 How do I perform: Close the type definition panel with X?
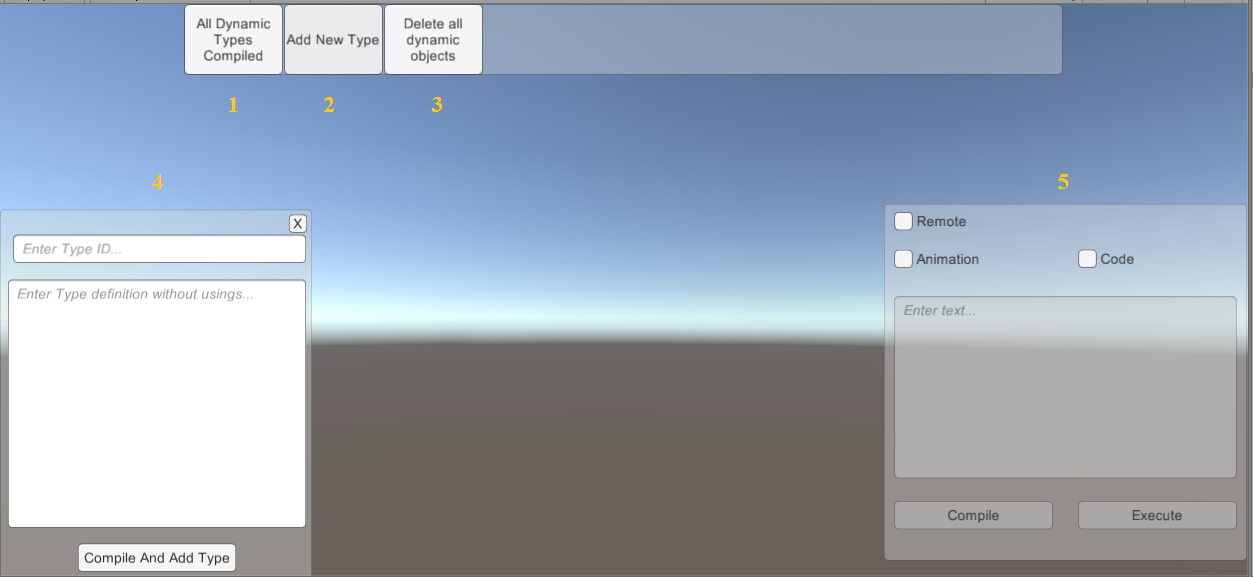(297, 224)
